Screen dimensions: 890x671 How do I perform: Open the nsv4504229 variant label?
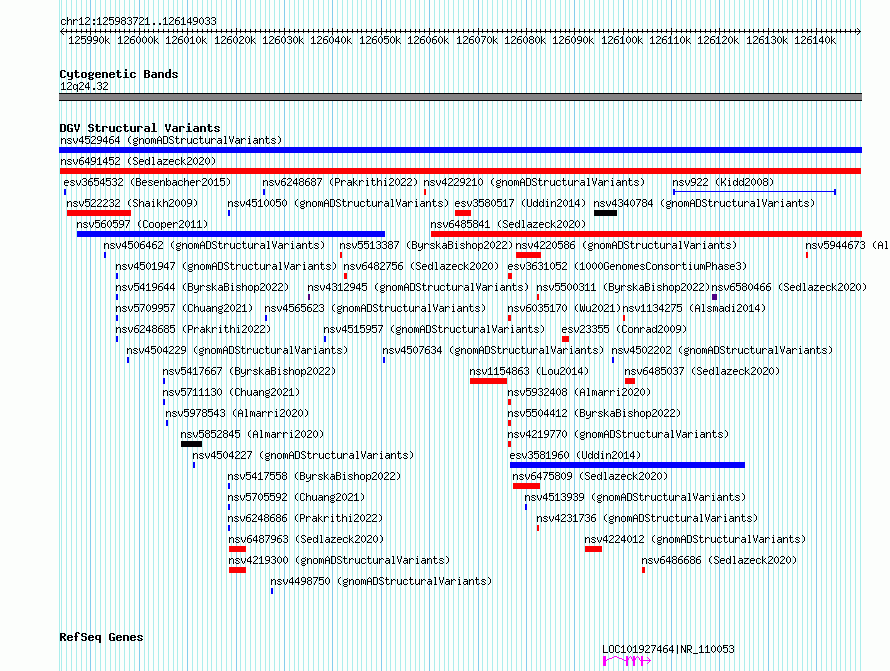(x=237, y=350)
